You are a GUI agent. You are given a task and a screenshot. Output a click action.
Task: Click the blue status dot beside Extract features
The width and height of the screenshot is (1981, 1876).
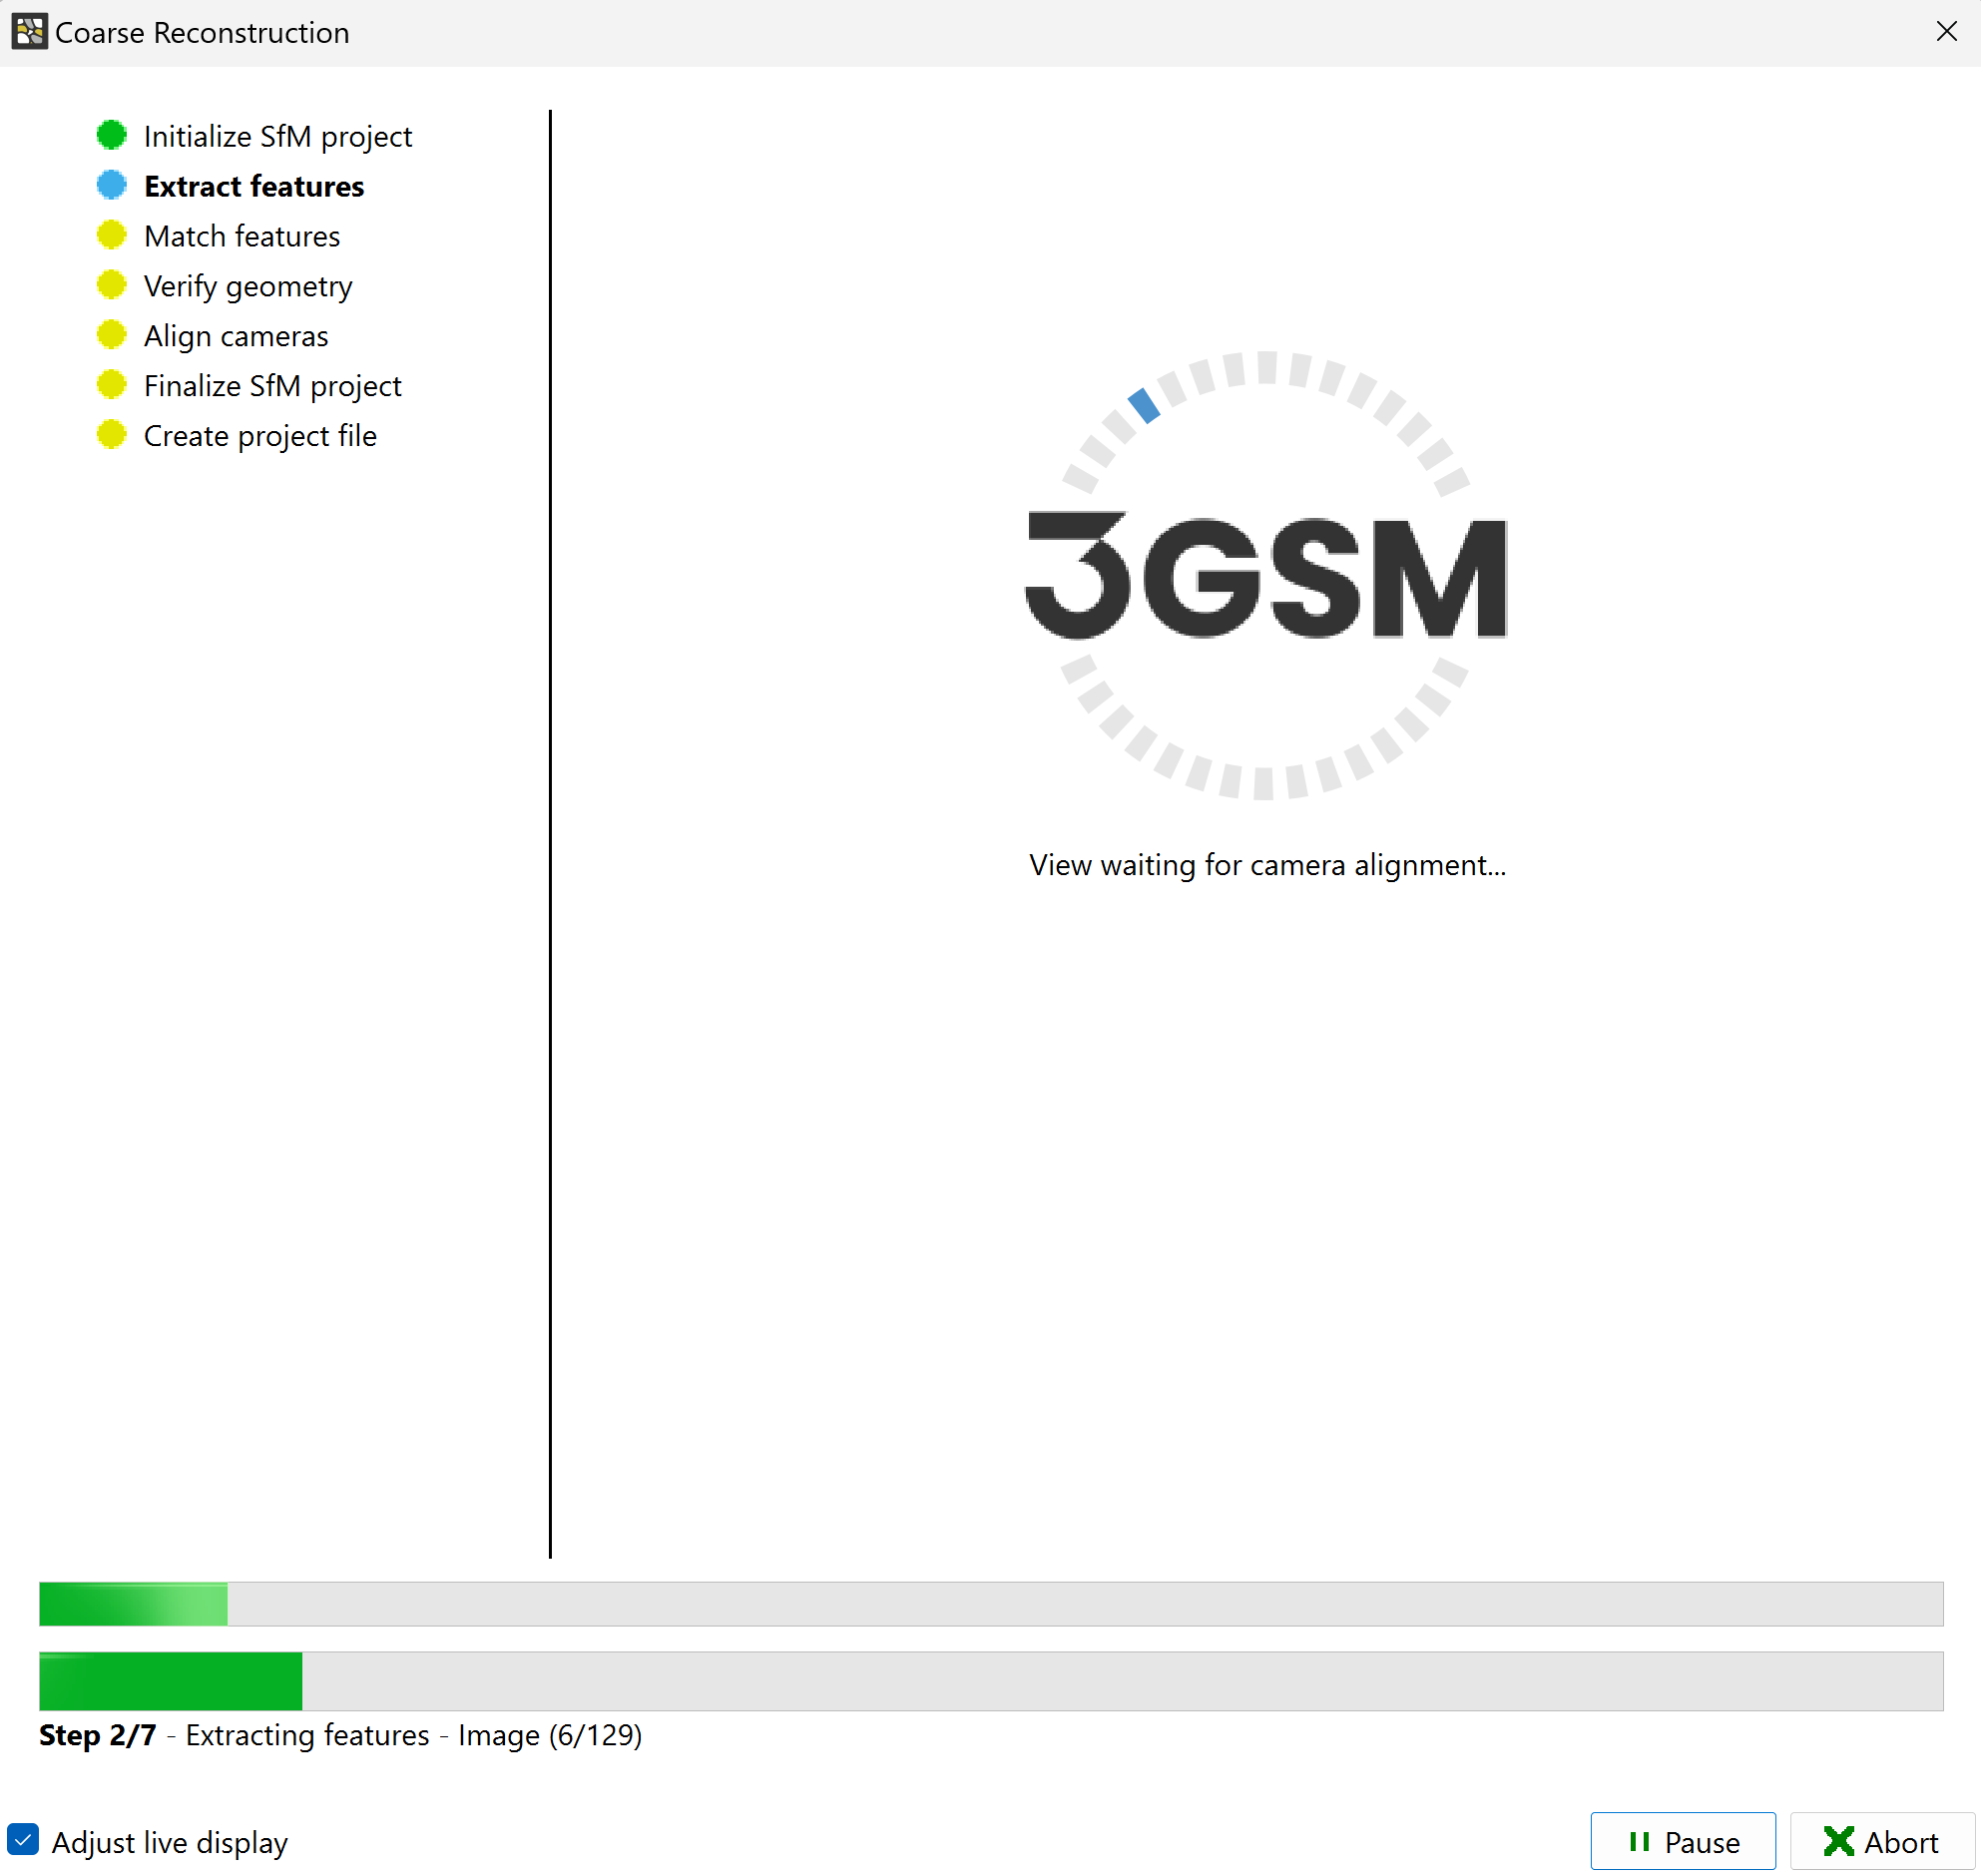(112, 185)
